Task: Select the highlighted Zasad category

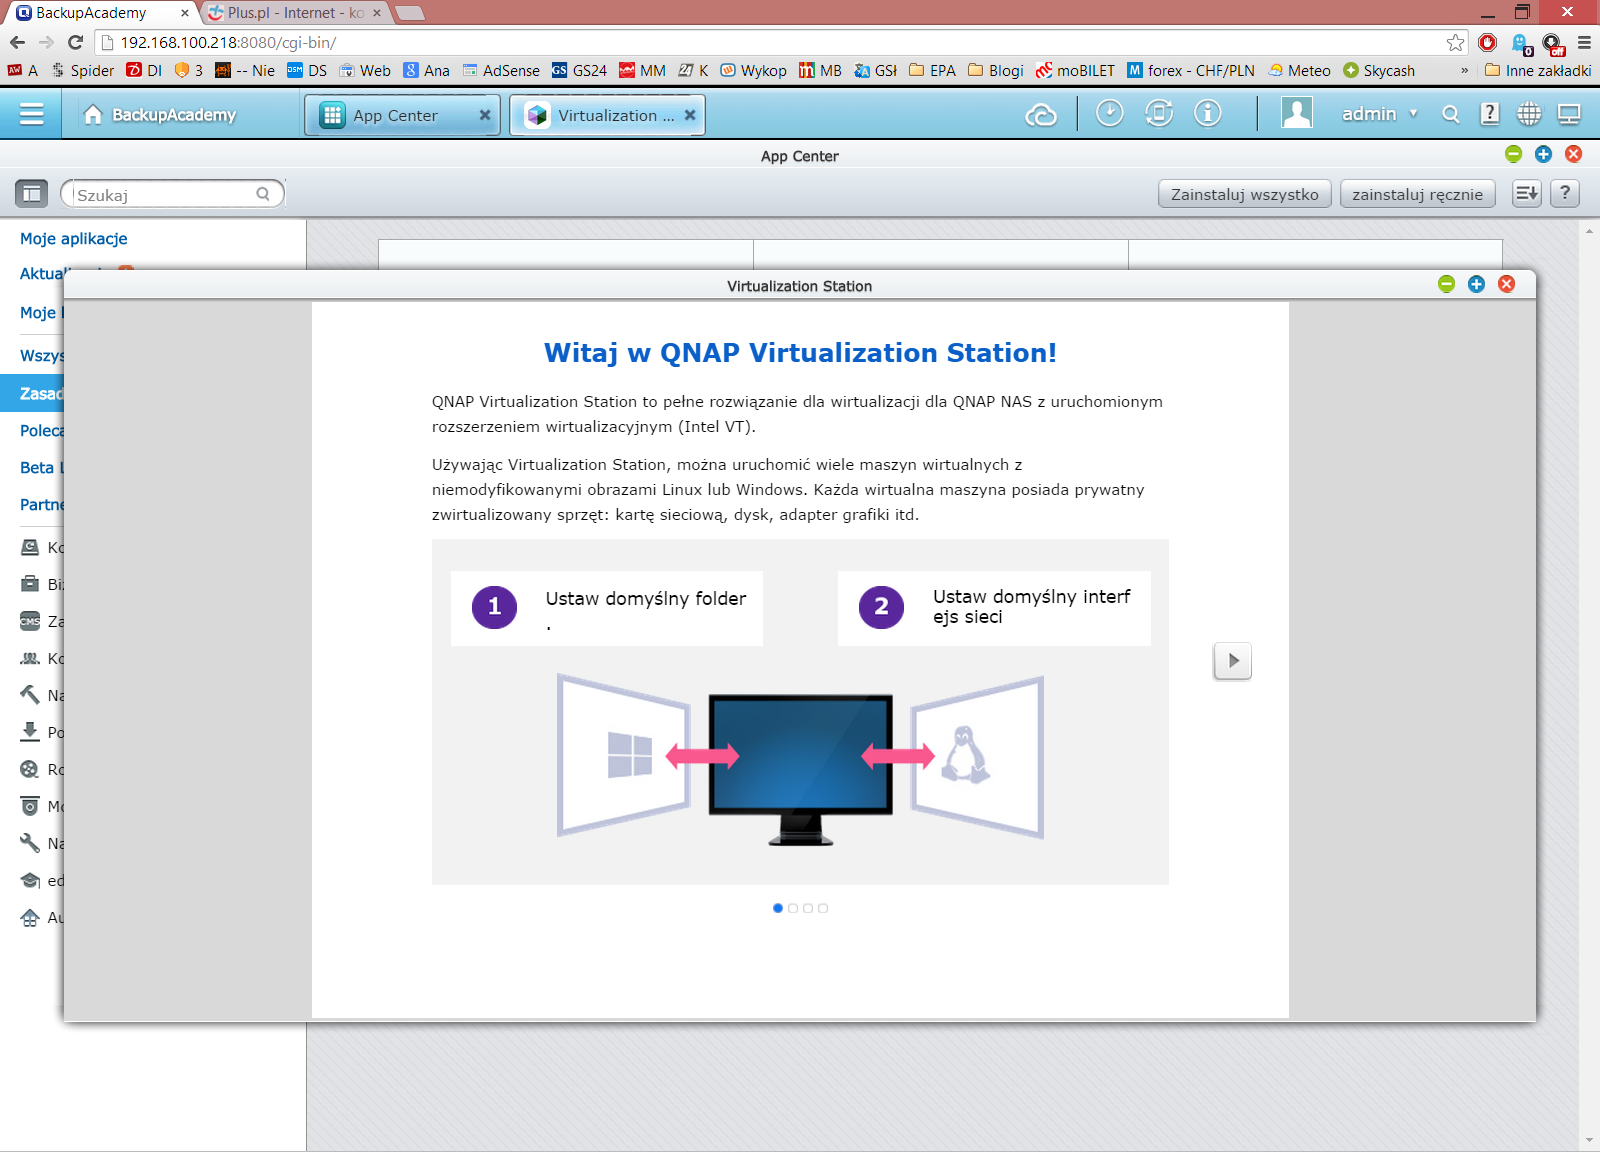Action: pyautogui.click(x=32, y=393)
